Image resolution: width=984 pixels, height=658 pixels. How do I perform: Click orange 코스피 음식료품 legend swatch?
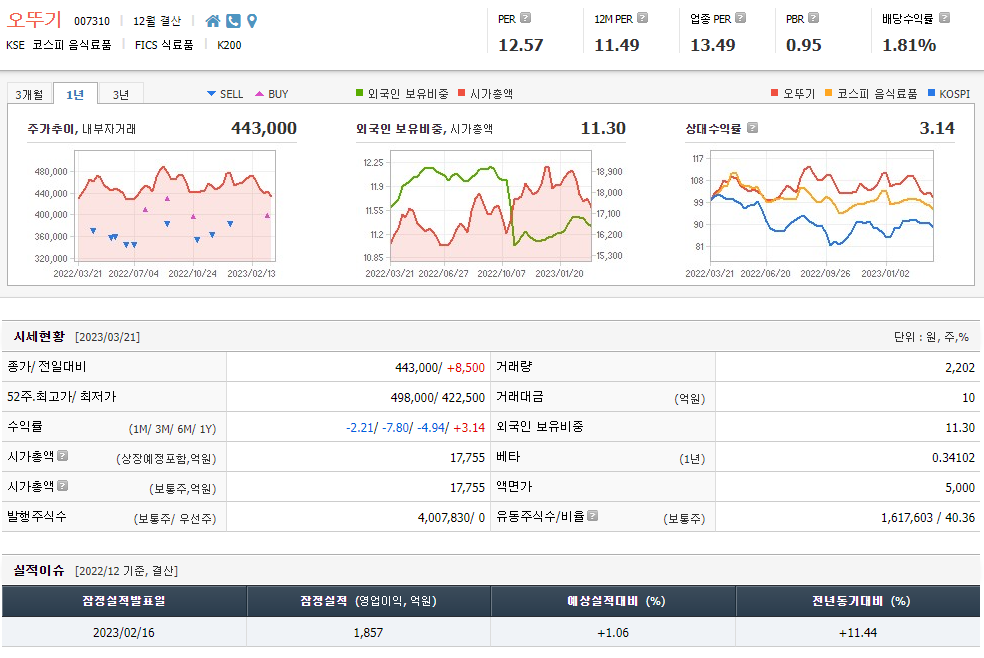coord(828,93)
